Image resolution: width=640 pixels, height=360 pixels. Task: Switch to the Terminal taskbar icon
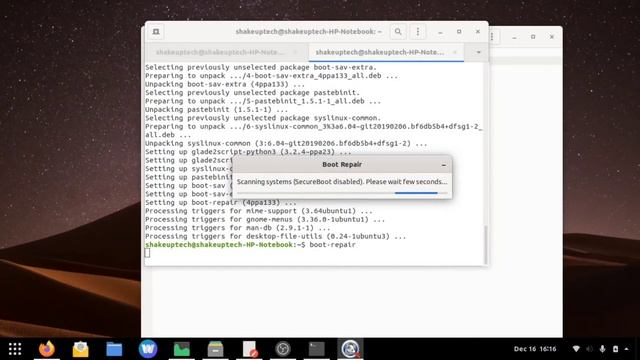pos(316,349)
